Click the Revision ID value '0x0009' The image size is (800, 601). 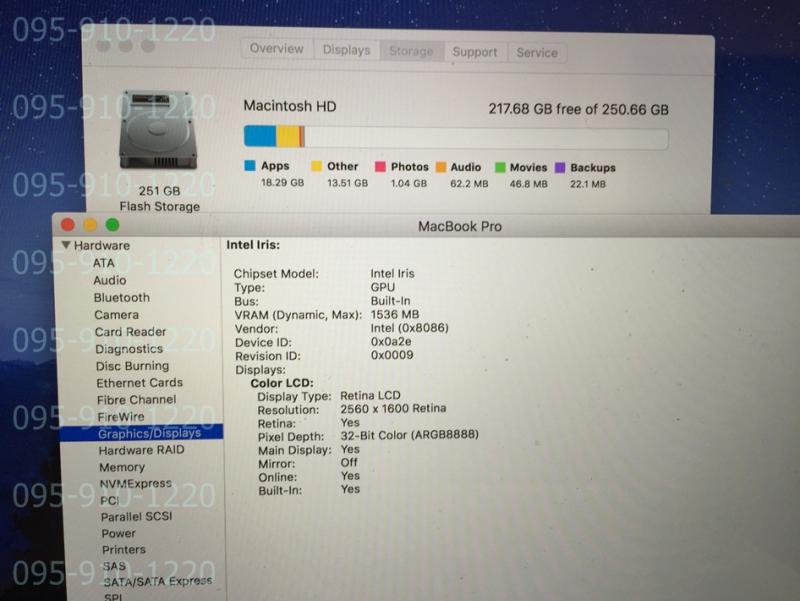click(392, 355)
